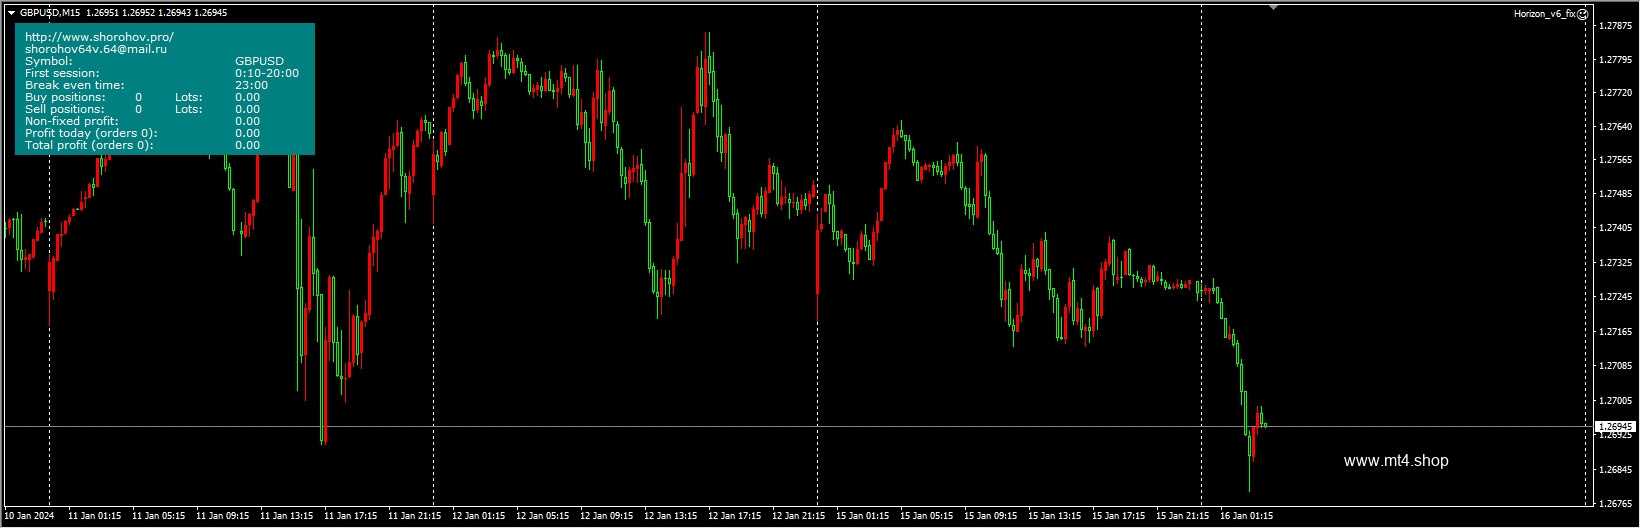The height and width of the screenshot is (529, 1641).
Task: Click the Sell positions label
Action: click(65, 109)
